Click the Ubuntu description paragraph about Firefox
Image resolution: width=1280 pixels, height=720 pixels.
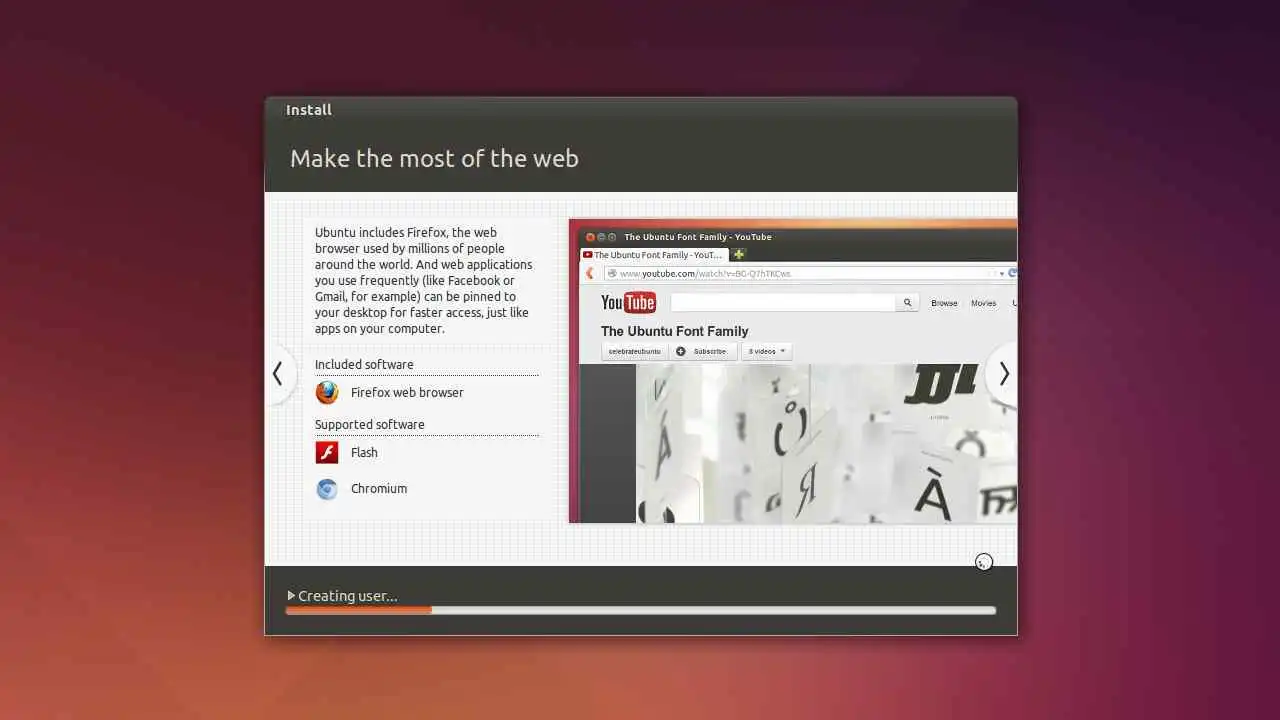424,281
